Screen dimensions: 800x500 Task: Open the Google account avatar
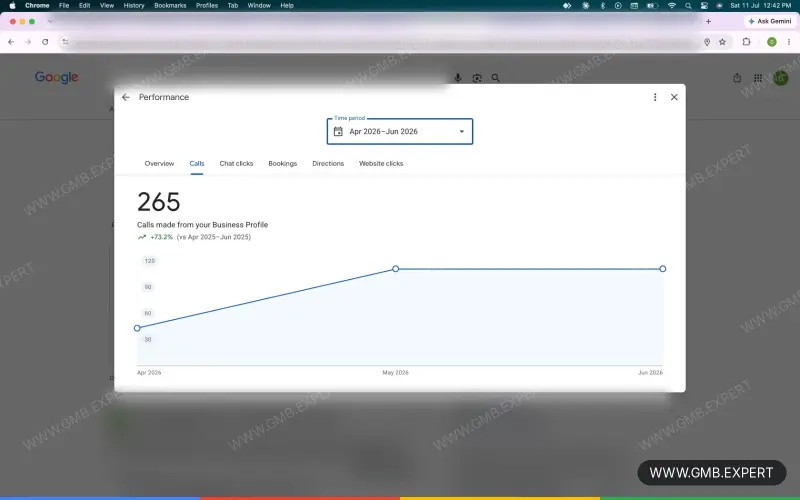point(780,78)
